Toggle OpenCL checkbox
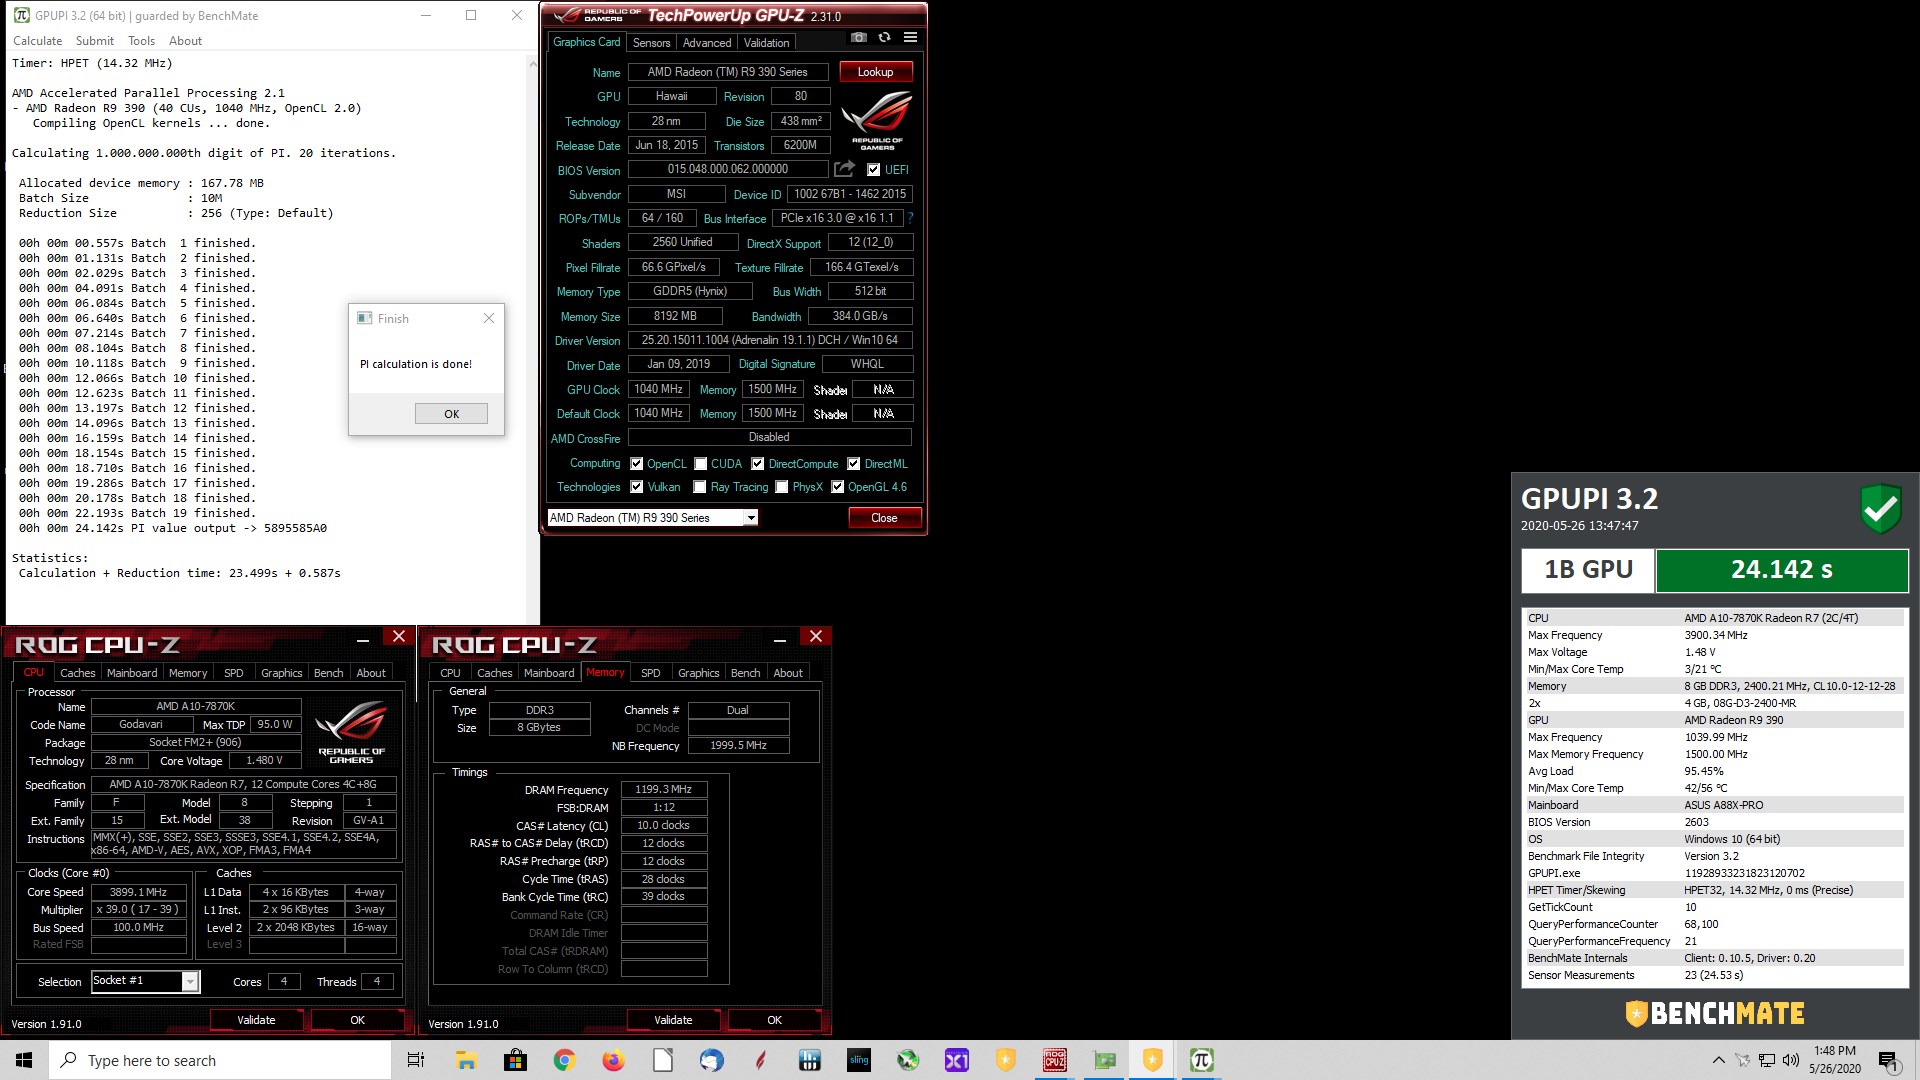This screenshot has height=1080, width=1920. 636,464
